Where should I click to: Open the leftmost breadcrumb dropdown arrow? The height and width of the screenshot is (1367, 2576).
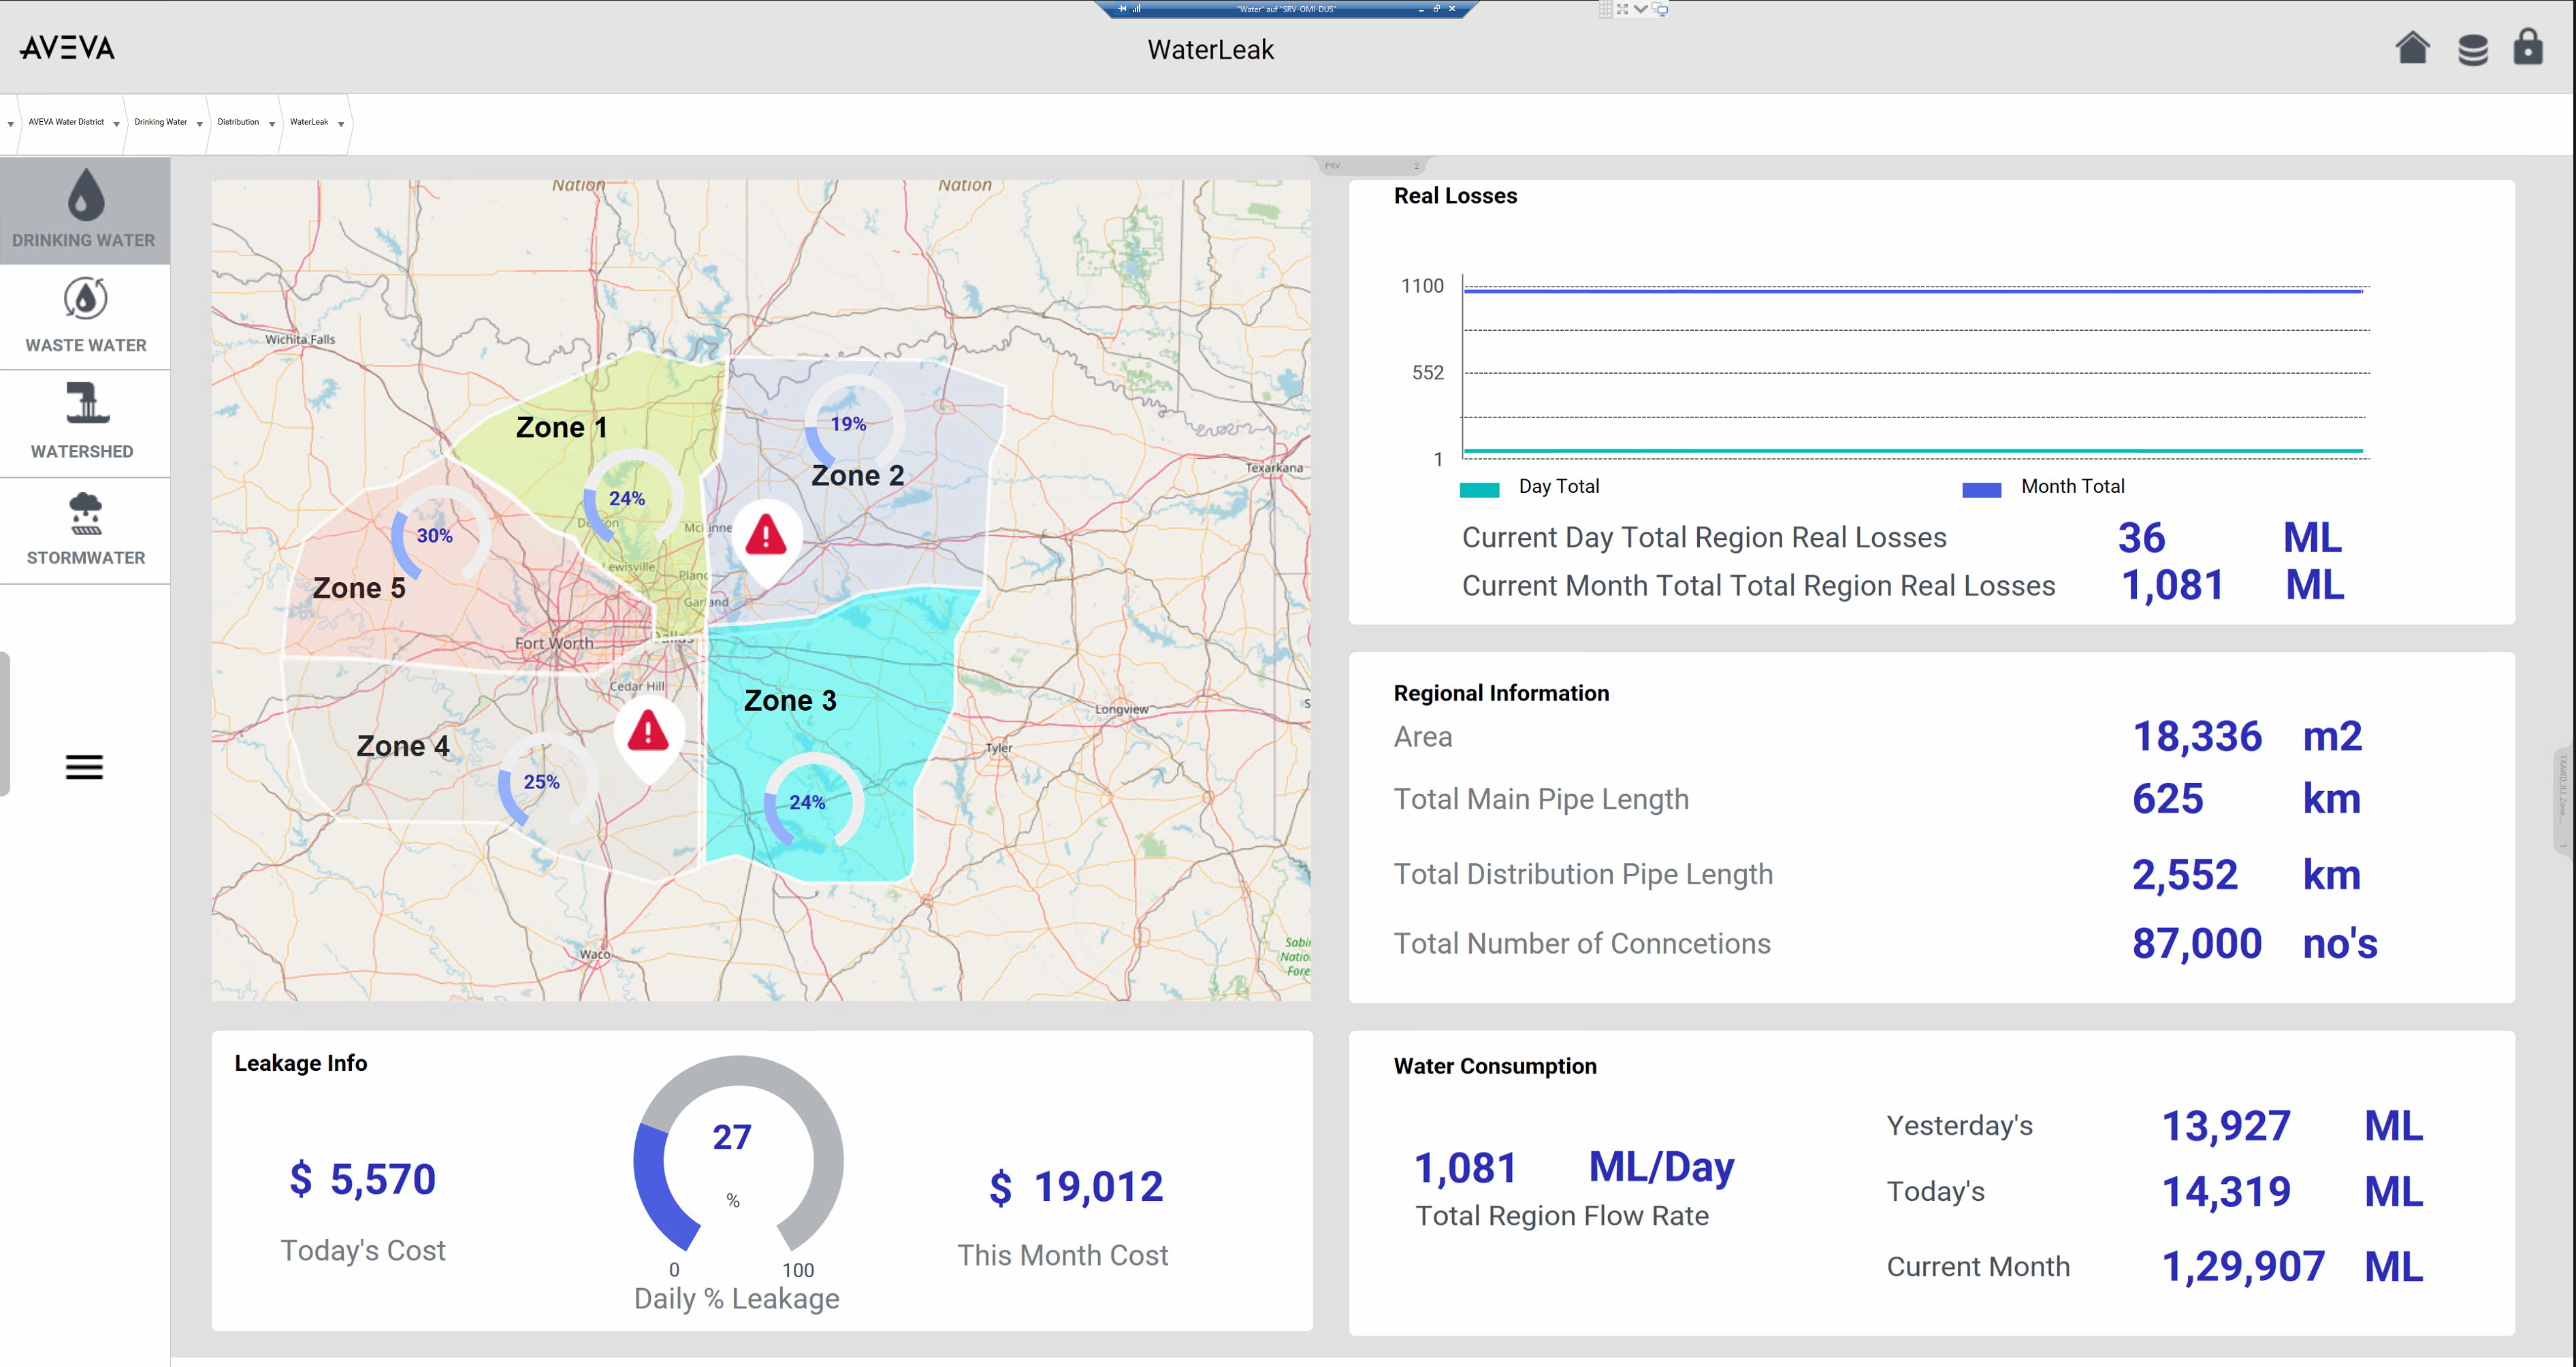tap(10, 124)
